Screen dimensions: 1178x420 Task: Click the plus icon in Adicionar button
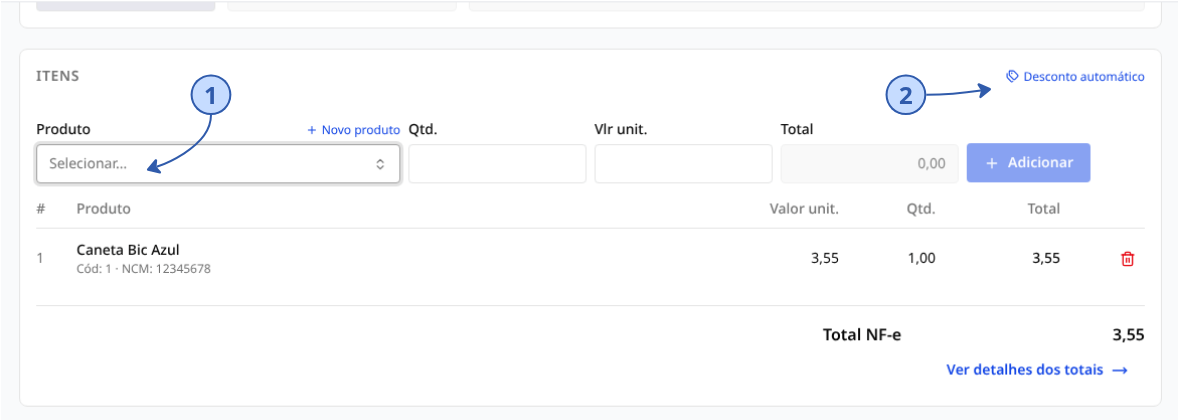992,163
